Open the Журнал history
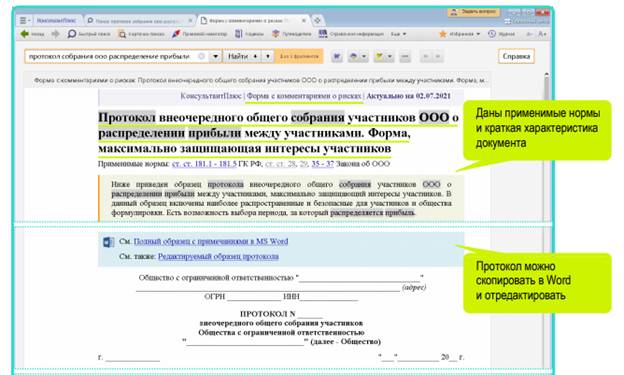The width and height of the screenshot is (624, 375). click(x=501, y=34)
